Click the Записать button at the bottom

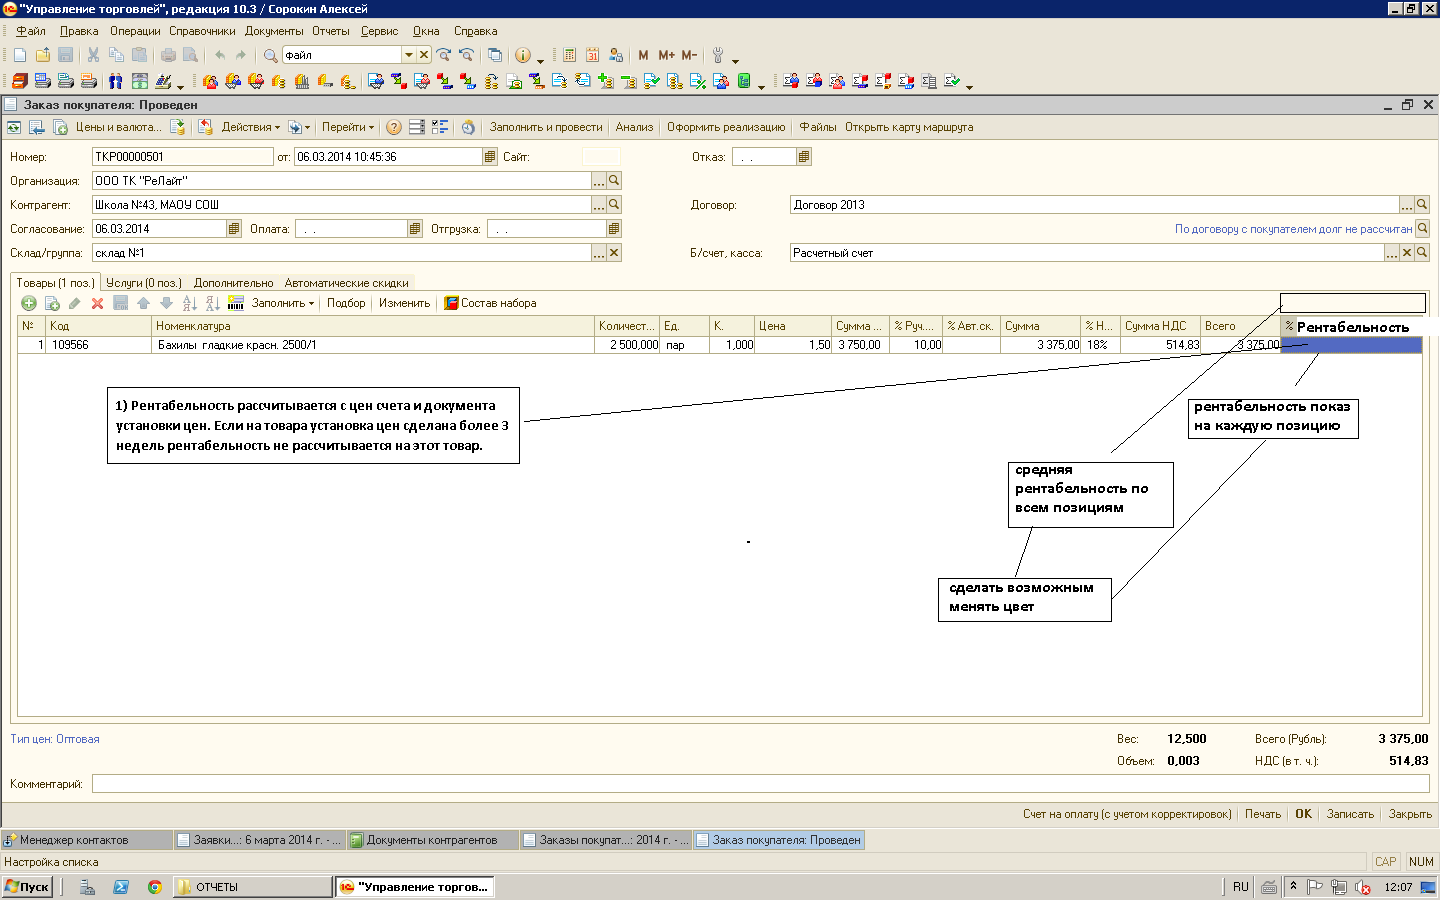[x=1350, y=814]
